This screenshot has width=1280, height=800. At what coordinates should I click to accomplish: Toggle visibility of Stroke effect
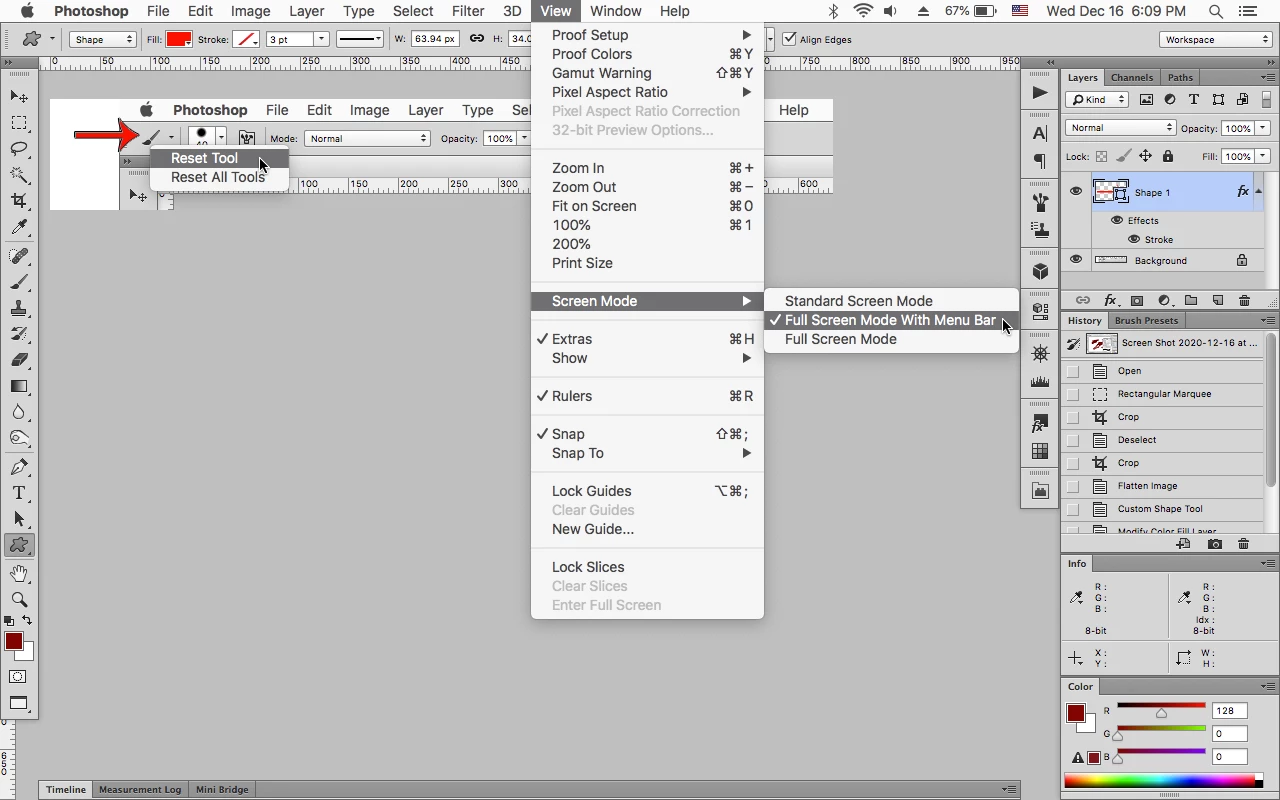click(1134, 239)
